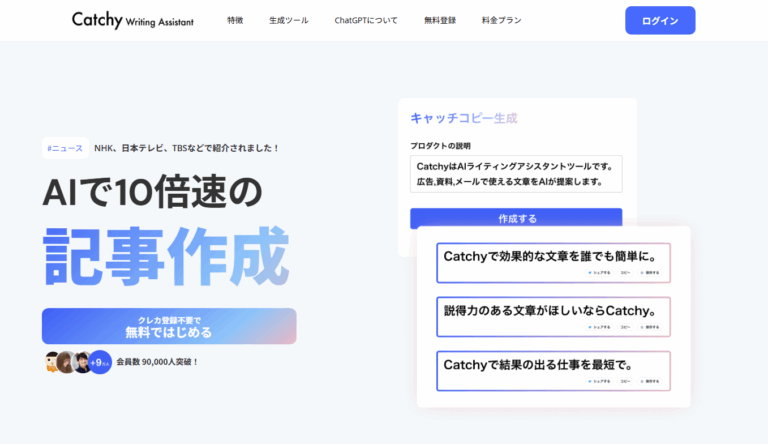Share the 'Catchyで結果の出る仕事を最短で' result

[600, 381]
